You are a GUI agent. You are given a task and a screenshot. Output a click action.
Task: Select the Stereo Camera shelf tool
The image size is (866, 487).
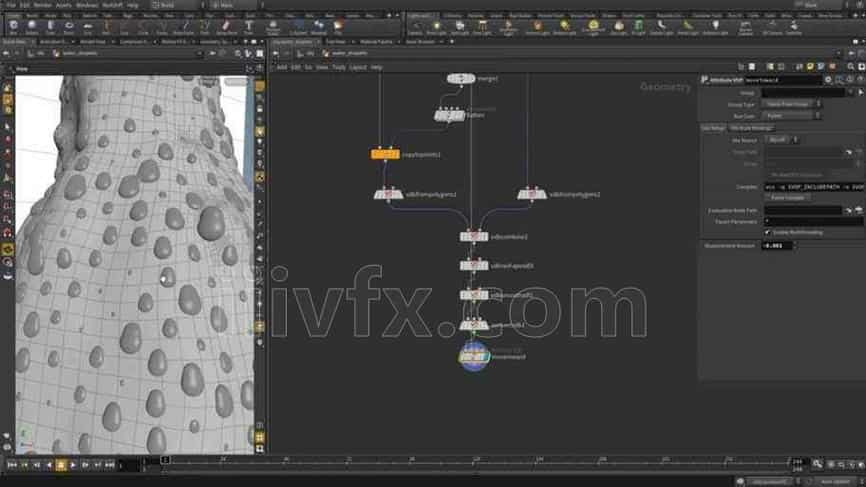click(745, 27)
